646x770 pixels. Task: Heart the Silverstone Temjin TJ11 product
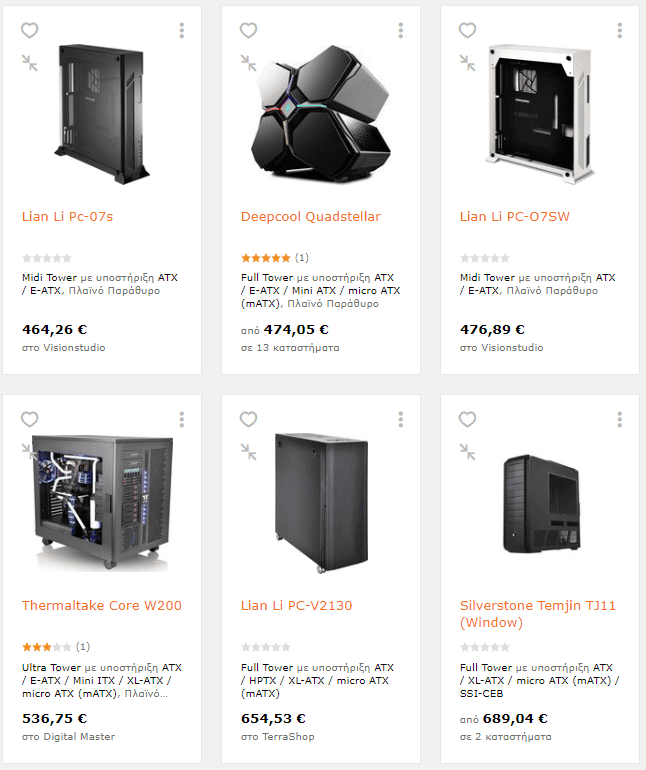click(468, 419)
